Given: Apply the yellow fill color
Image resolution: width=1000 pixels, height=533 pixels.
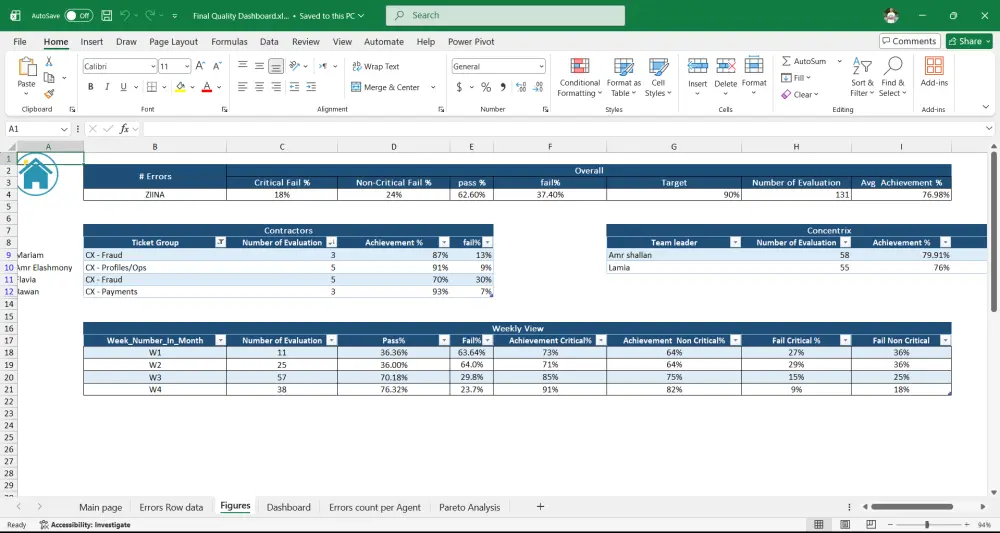Looking at the screenshot, I should (x=180, y=87).
